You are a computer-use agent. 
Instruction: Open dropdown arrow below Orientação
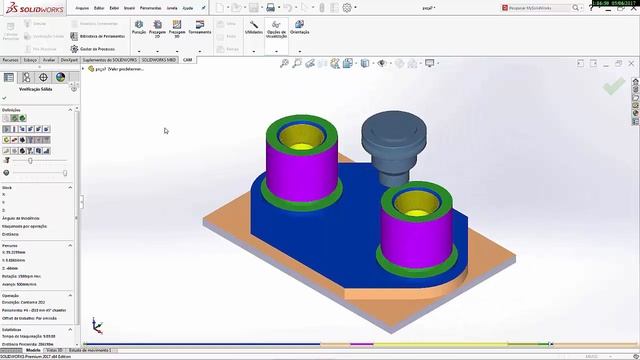point(300,51)
